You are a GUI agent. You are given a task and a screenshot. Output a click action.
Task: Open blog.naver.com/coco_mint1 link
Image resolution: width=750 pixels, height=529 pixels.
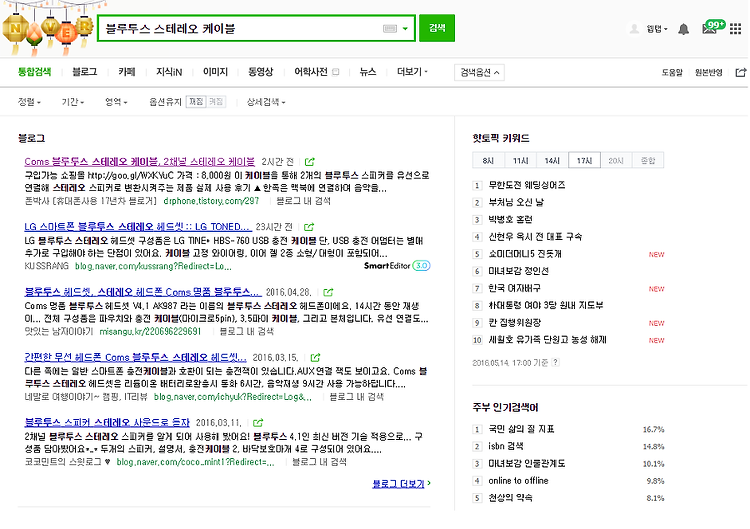point(196,462)
